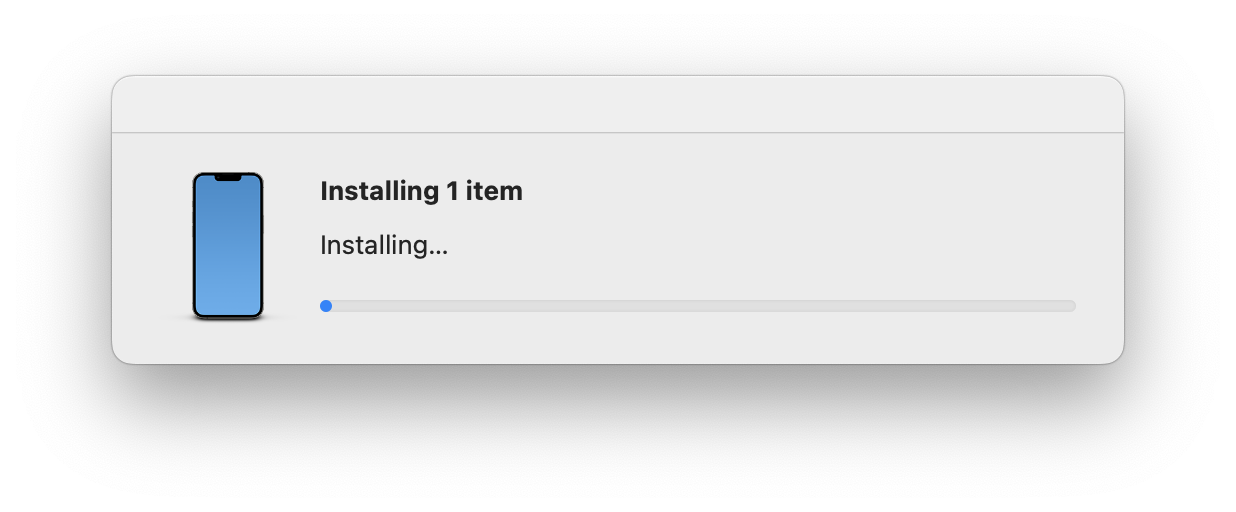Click the blue progress indicator dot

click(x=326, y=306)
